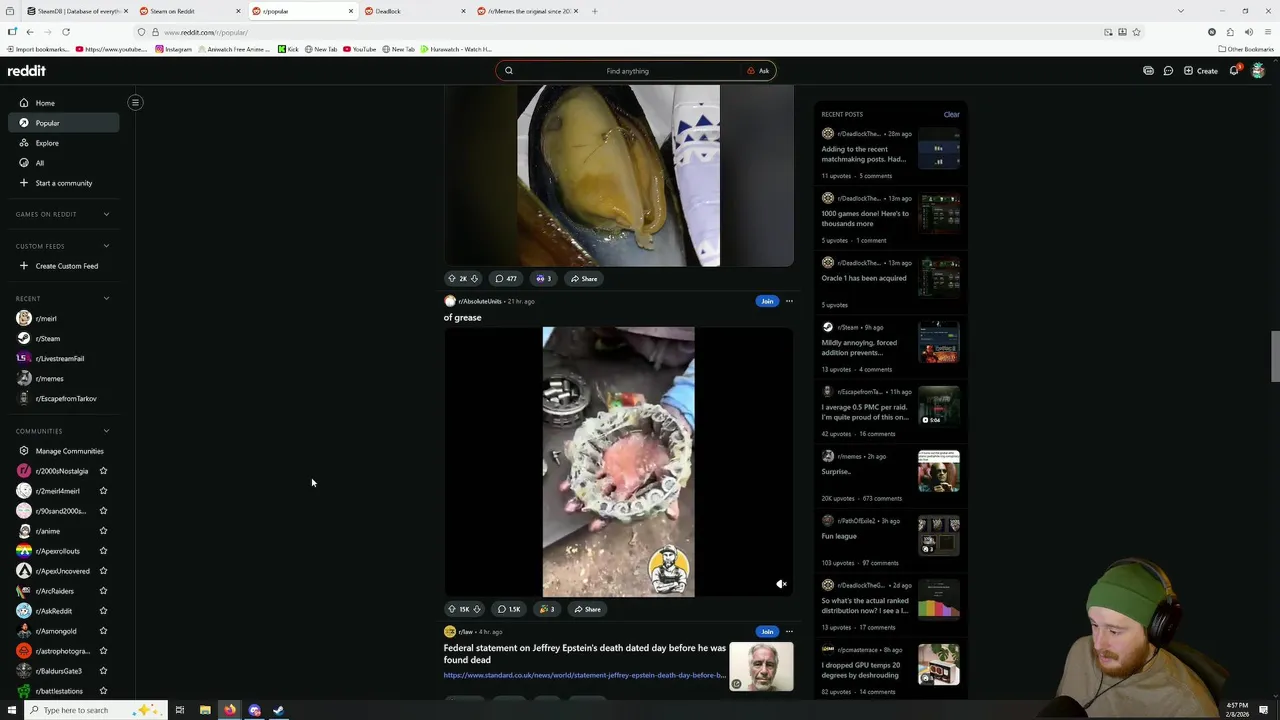Click Create post button
Viewport: 1280px width, 720px height.
point(1200,71)
